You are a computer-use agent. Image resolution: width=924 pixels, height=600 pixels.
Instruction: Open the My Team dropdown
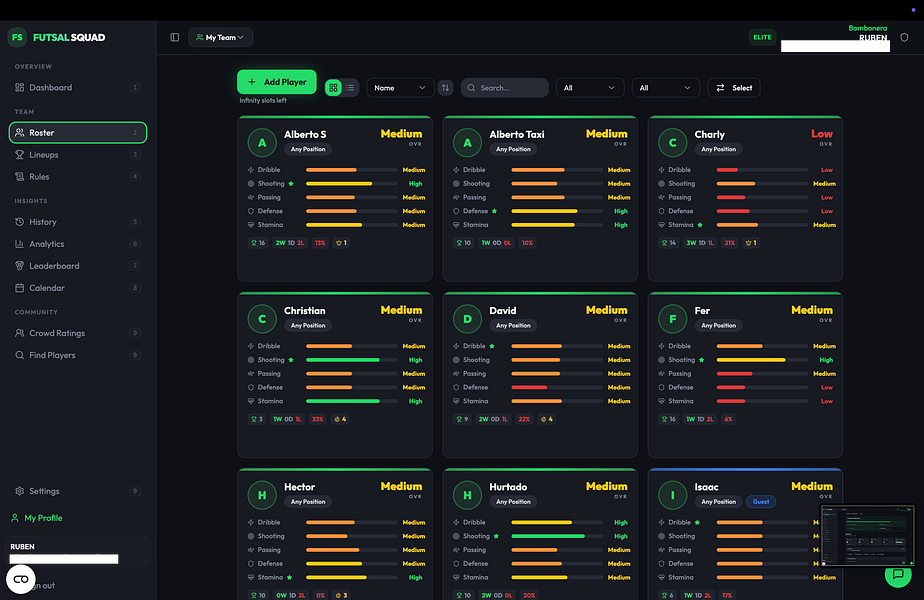click(x=220, y=37)
